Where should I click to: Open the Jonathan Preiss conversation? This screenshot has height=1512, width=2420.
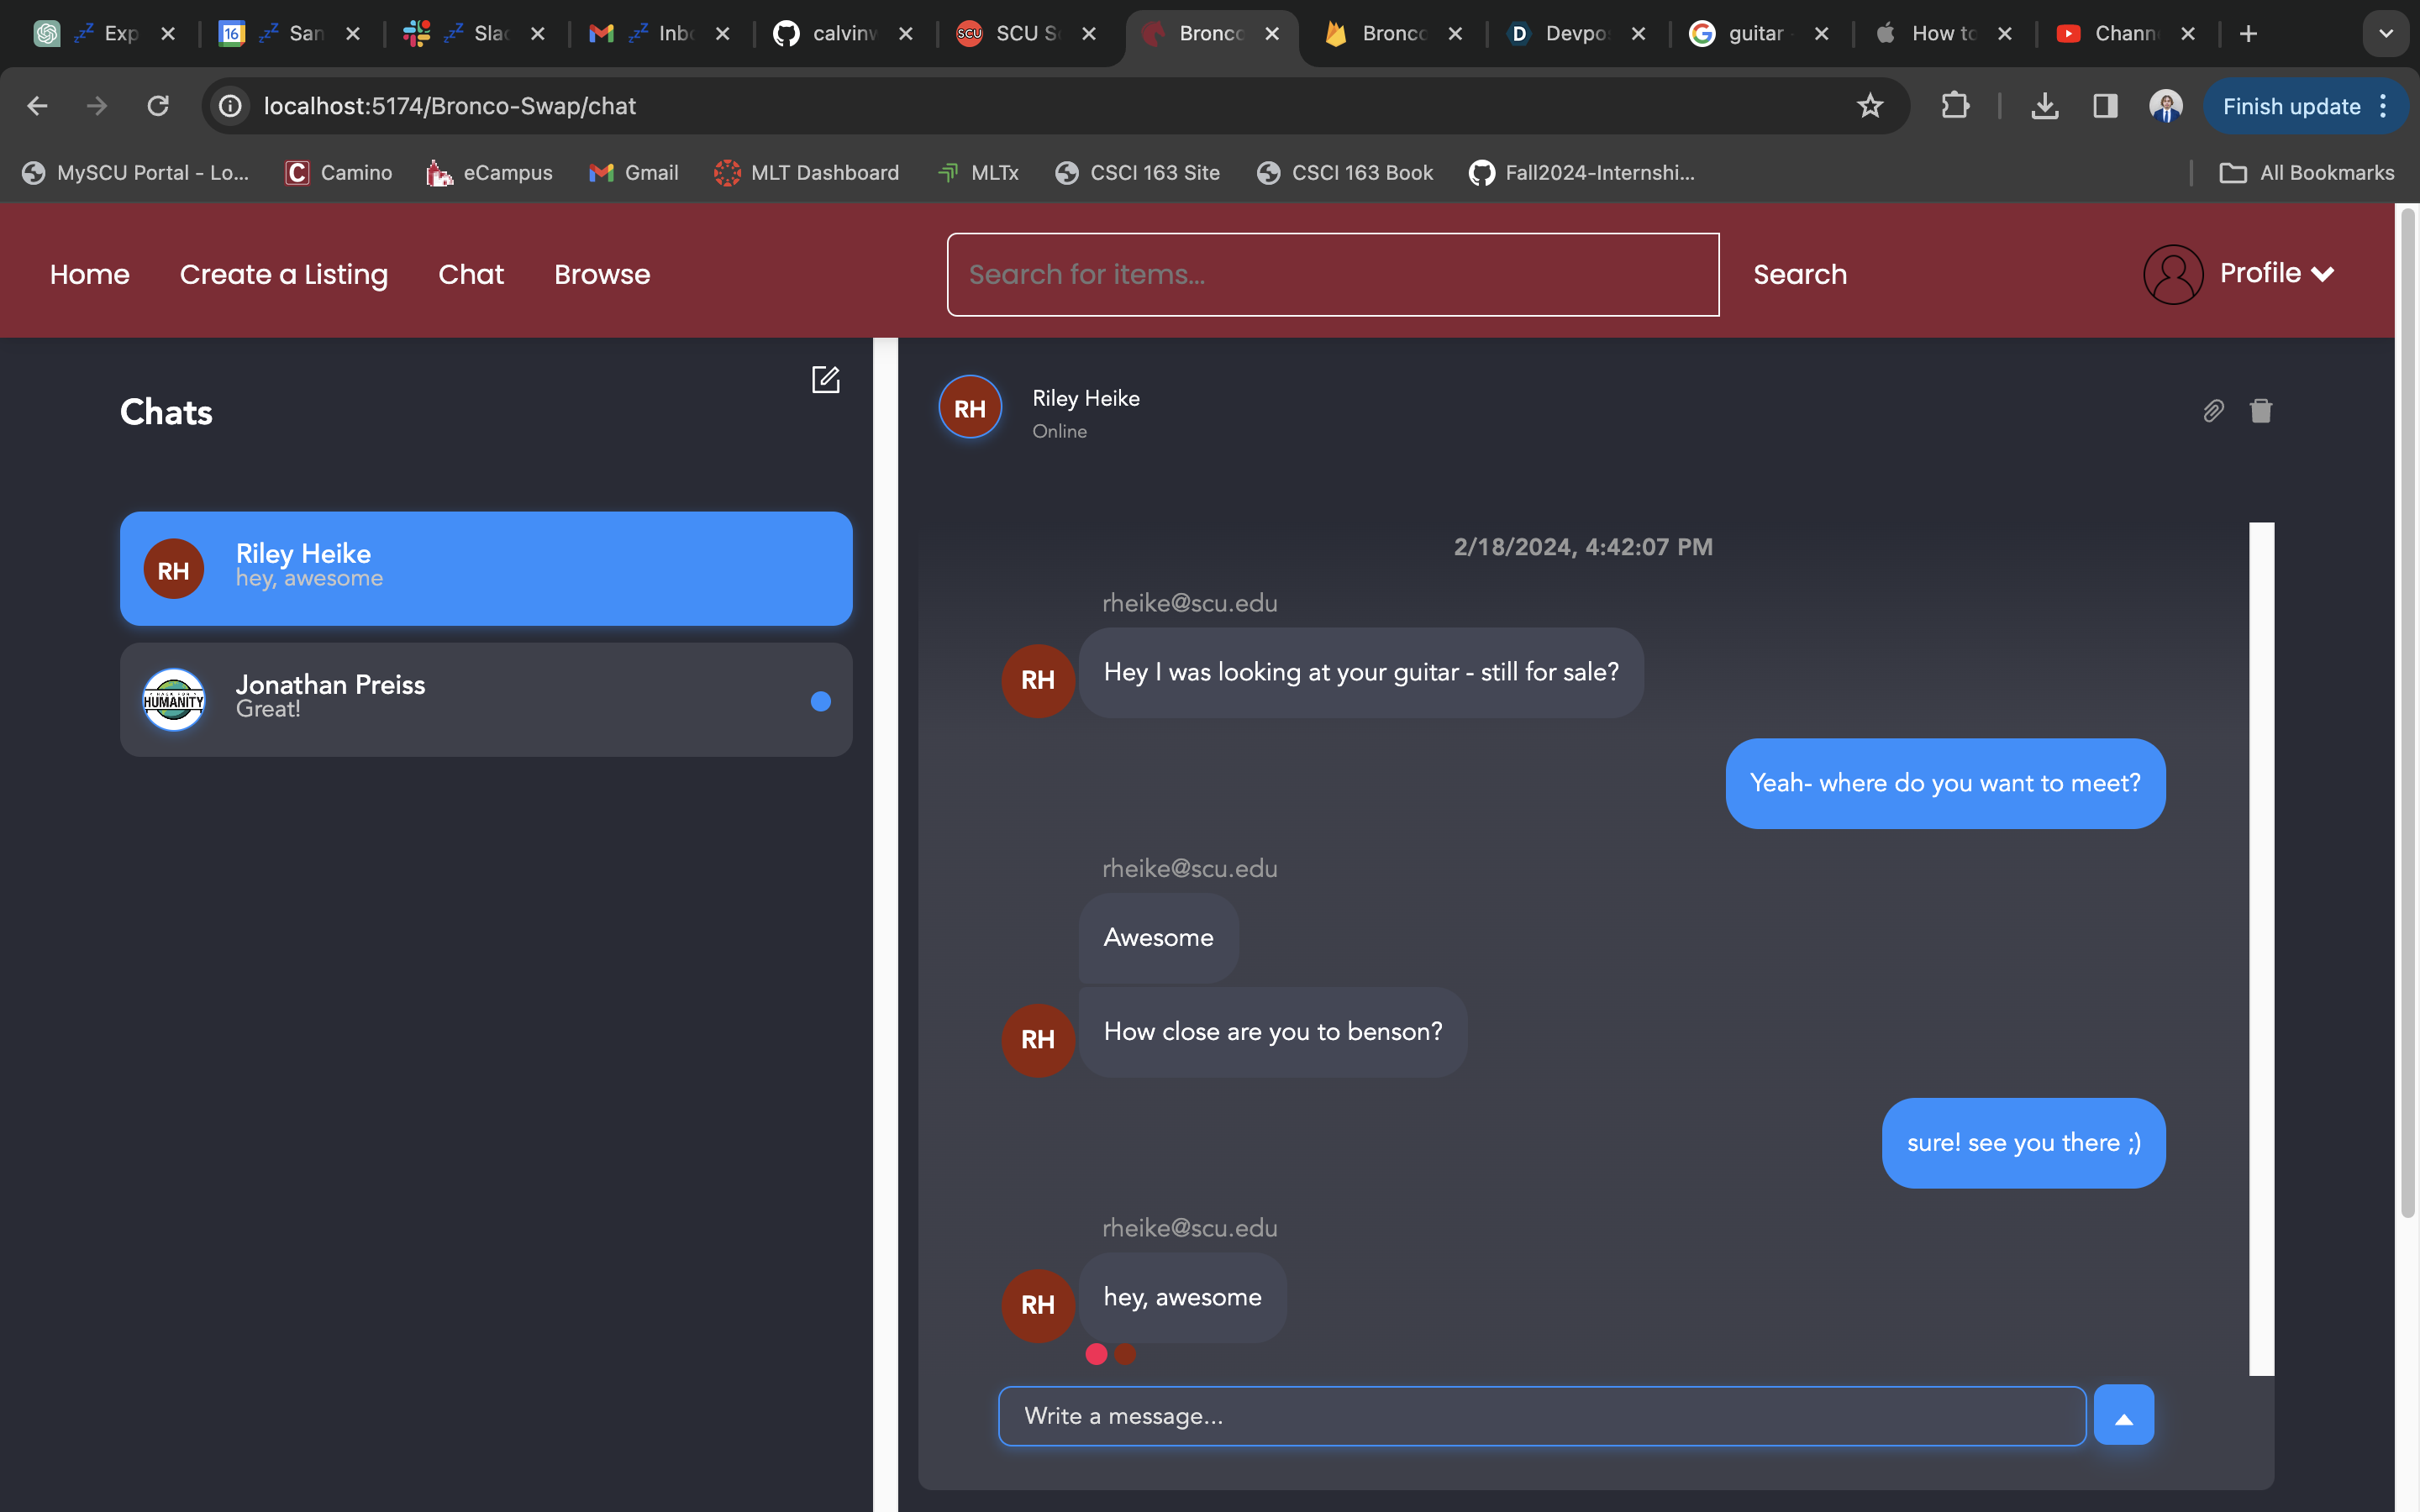pyautogui.click(x=486, y=699)
